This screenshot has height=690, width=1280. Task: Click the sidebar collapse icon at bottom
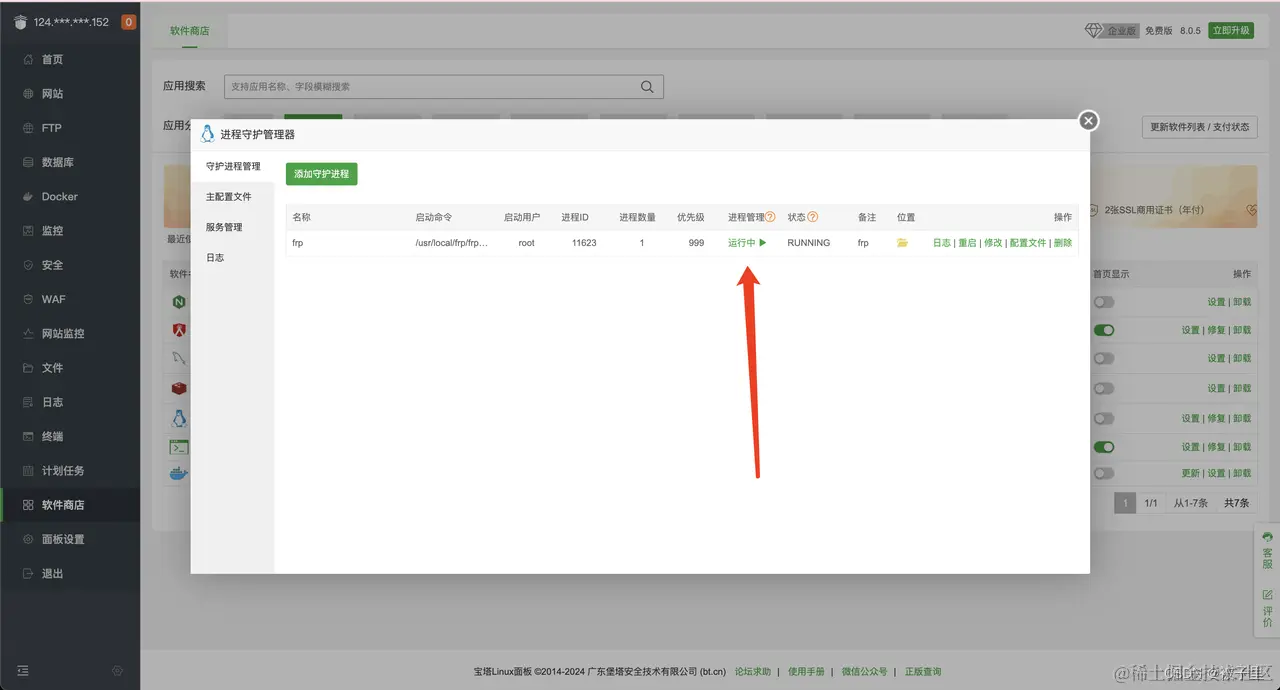pos(23,670)
